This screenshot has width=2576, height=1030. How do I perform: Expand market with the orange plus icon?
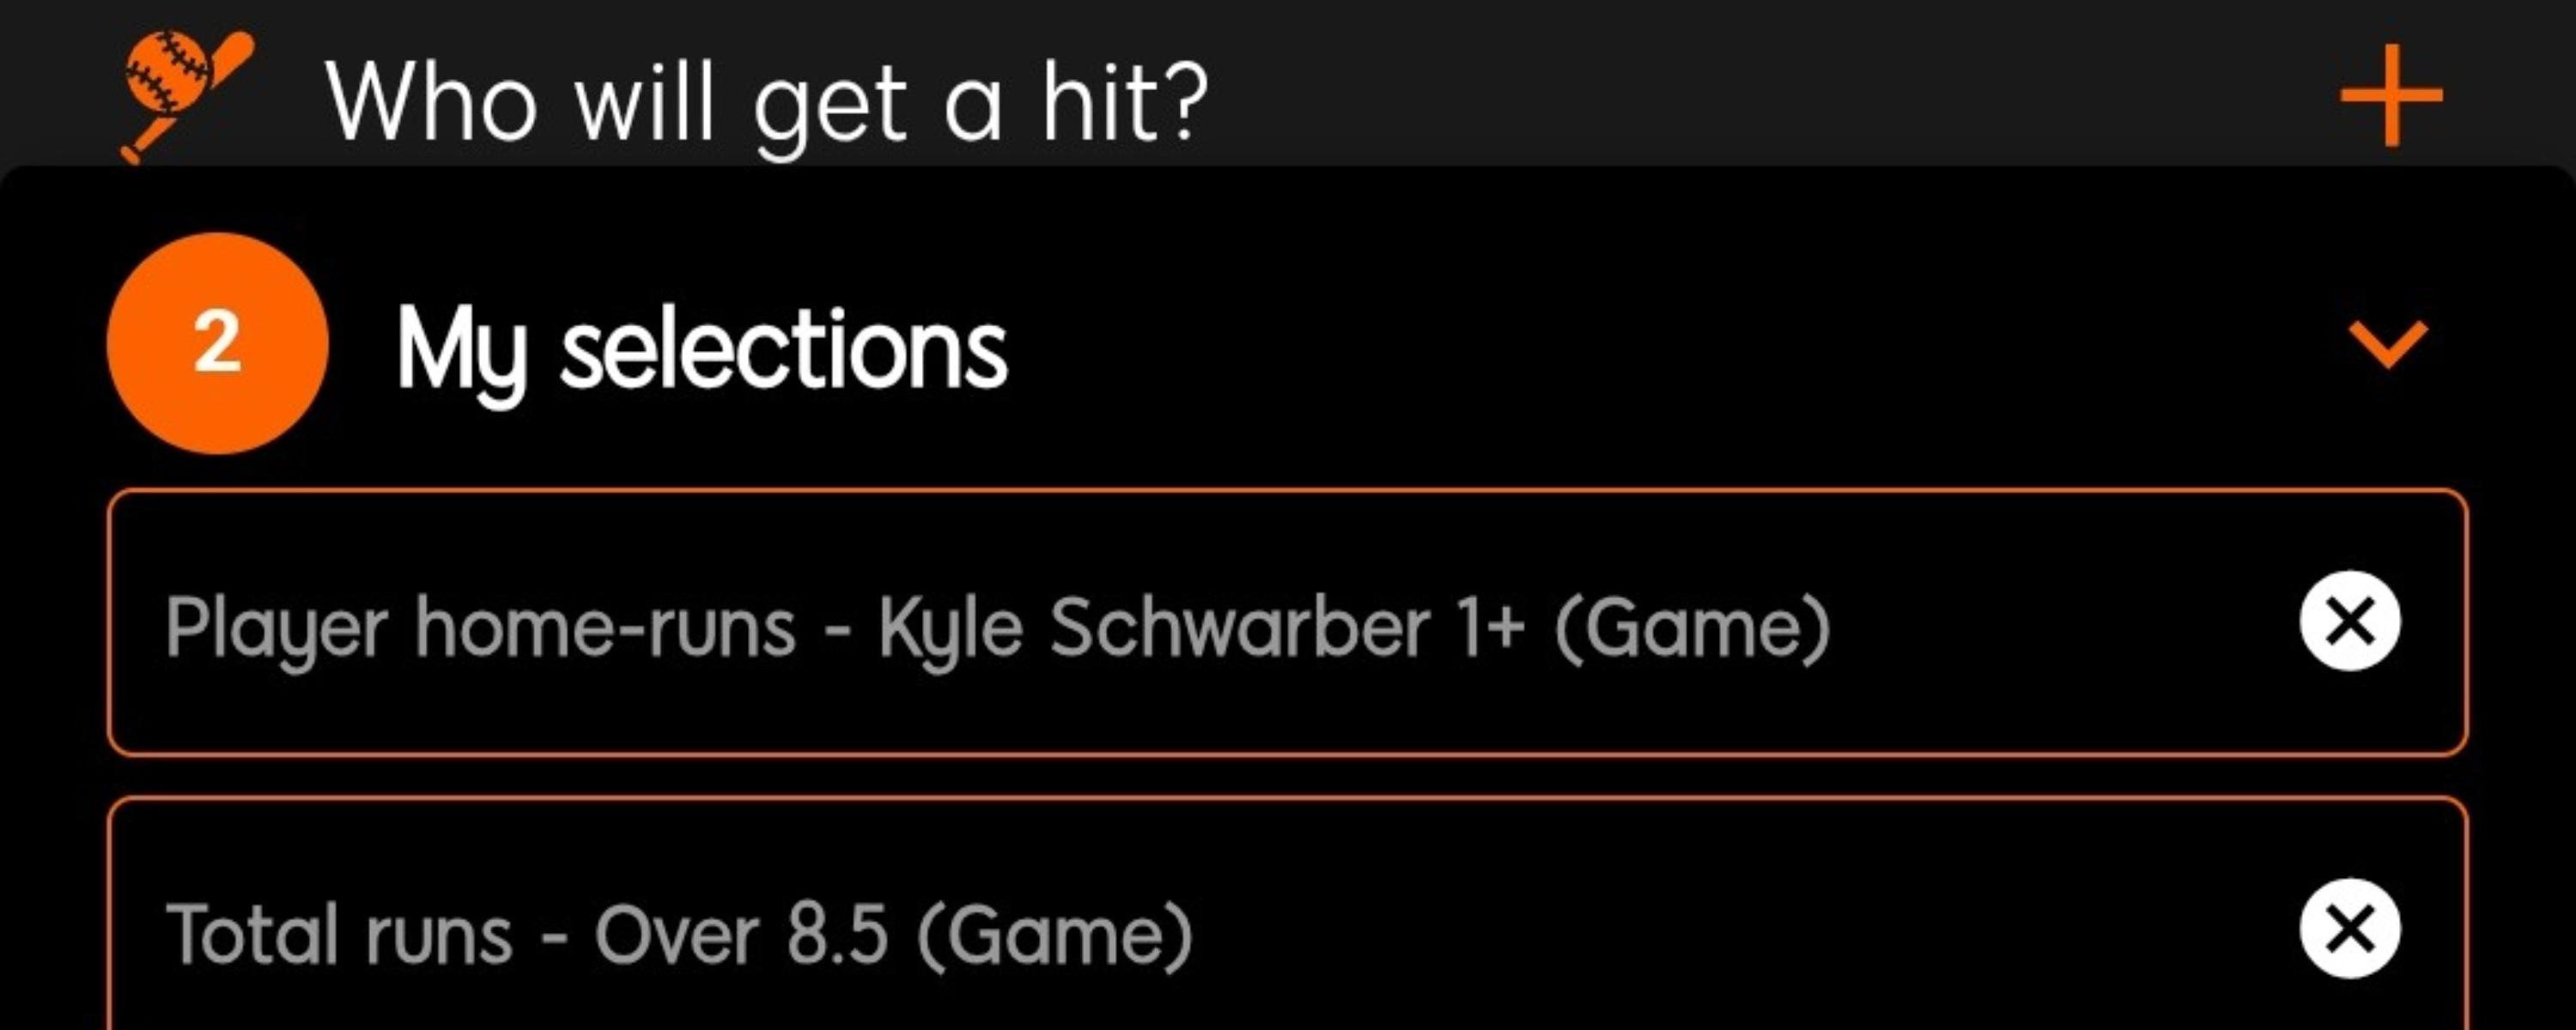click(2390, 96)
